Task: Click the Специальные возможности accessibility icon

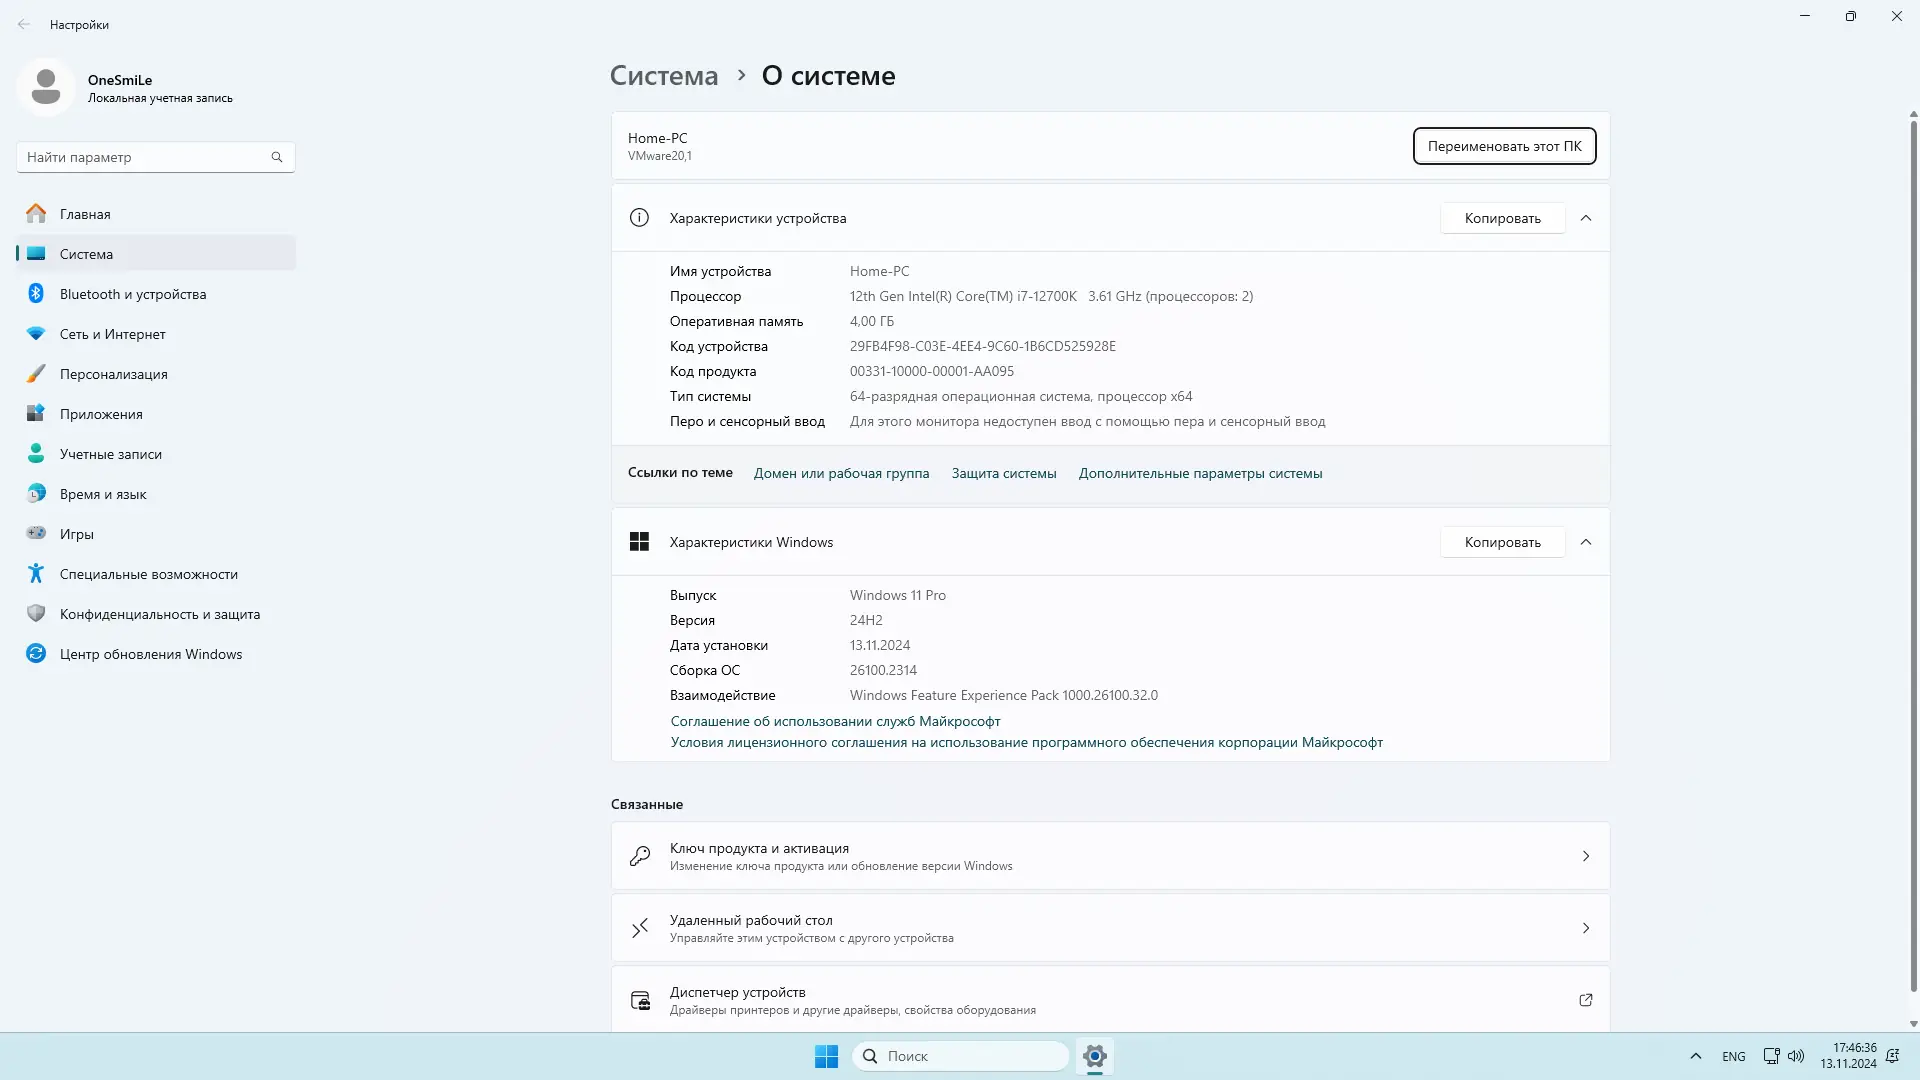Action: pyautogui.click(x=36, y=574)
